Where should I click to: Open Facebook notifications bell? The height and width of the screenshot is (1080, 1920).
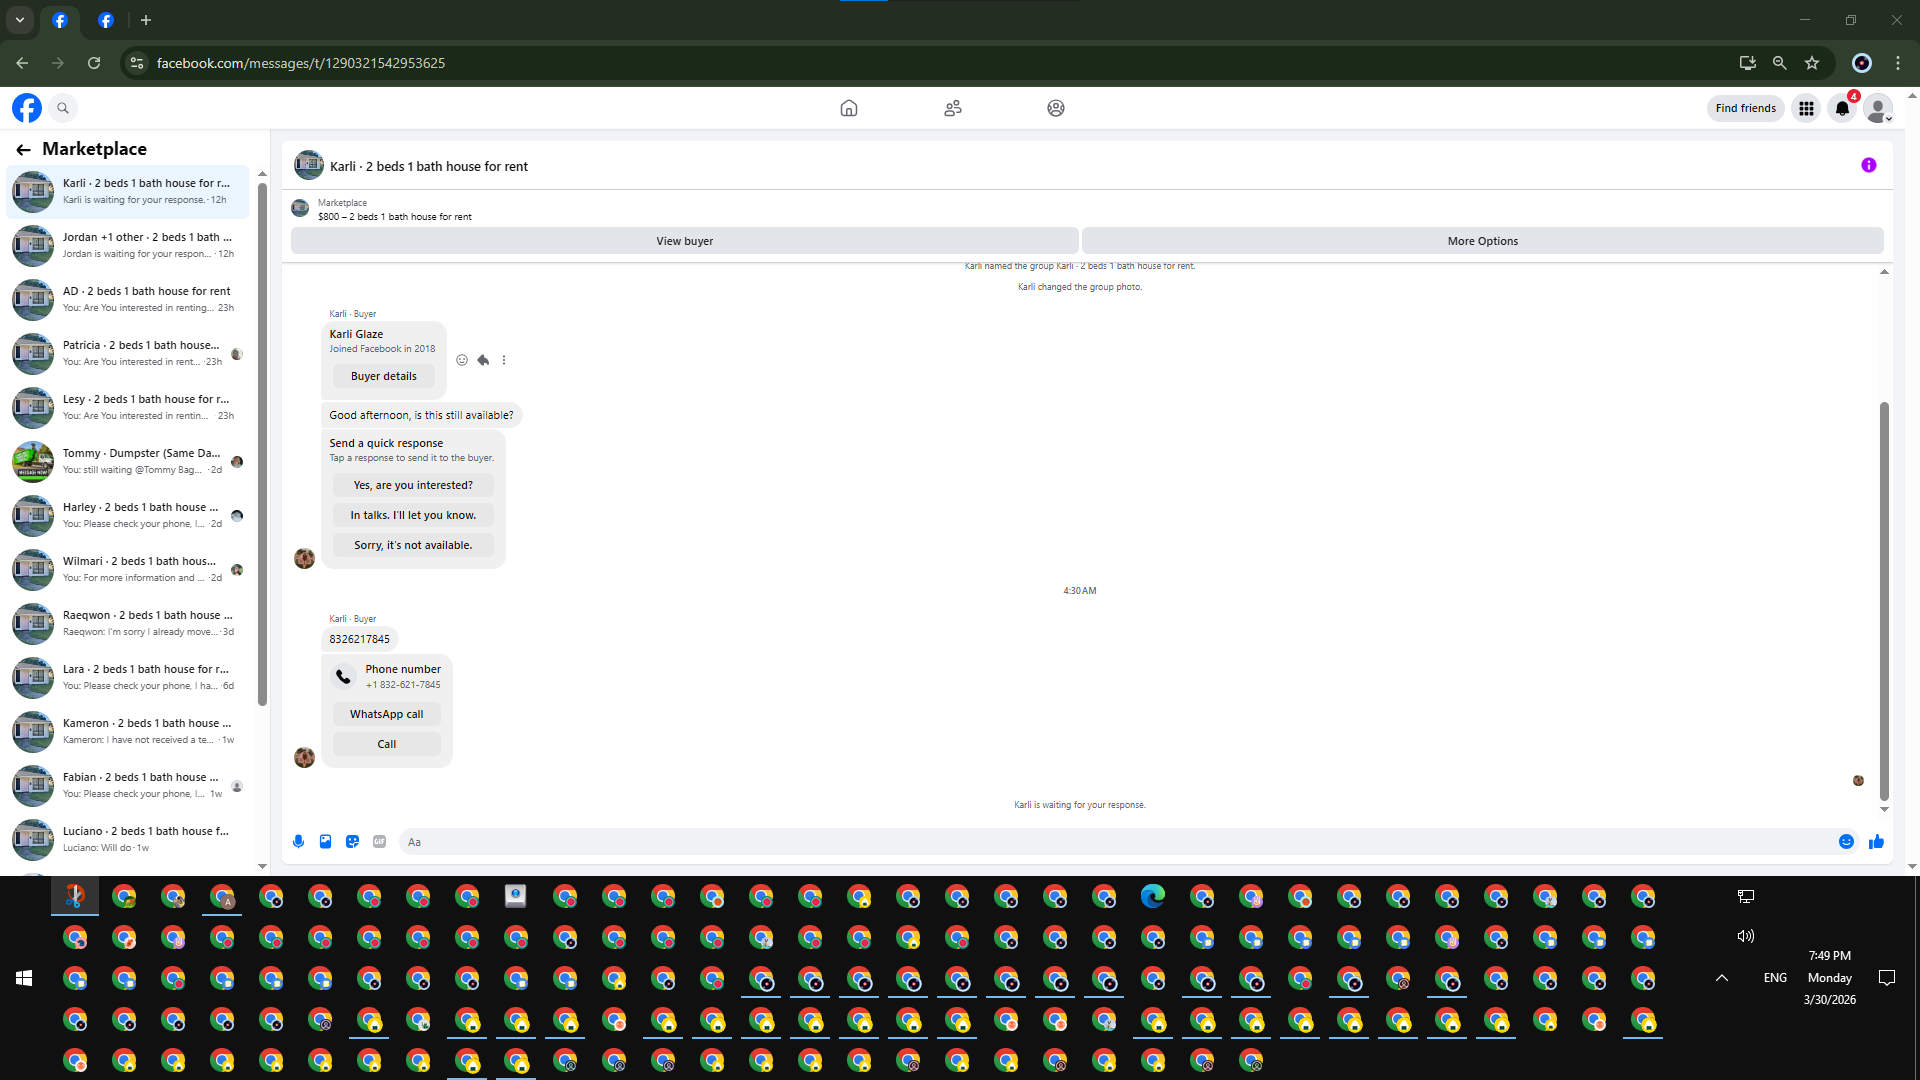coord(1842,109)
